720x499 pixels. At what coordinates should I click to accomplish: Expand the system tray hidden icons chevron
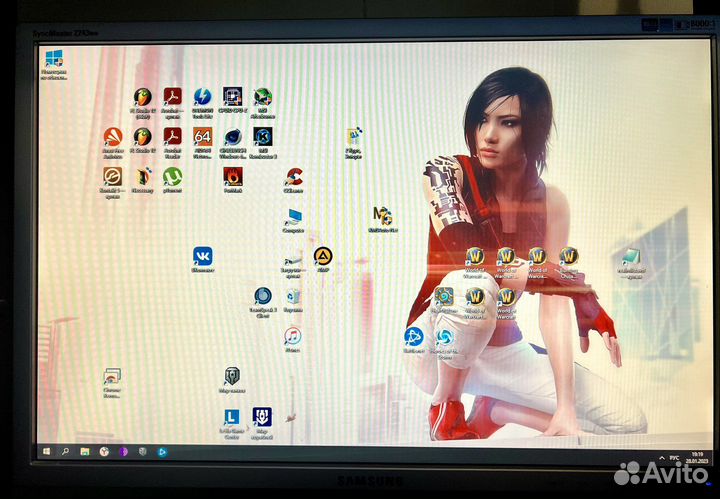click(662, 458)
